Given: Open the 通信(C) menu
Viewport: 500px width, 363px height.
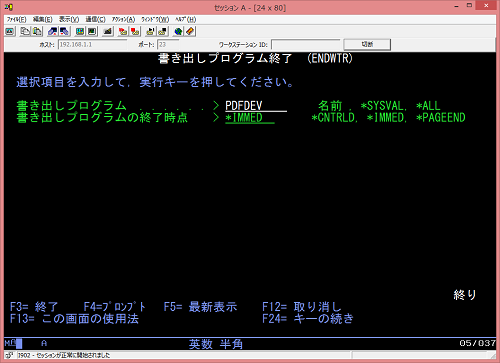Looking at the screenshot, I should (95, 19).
